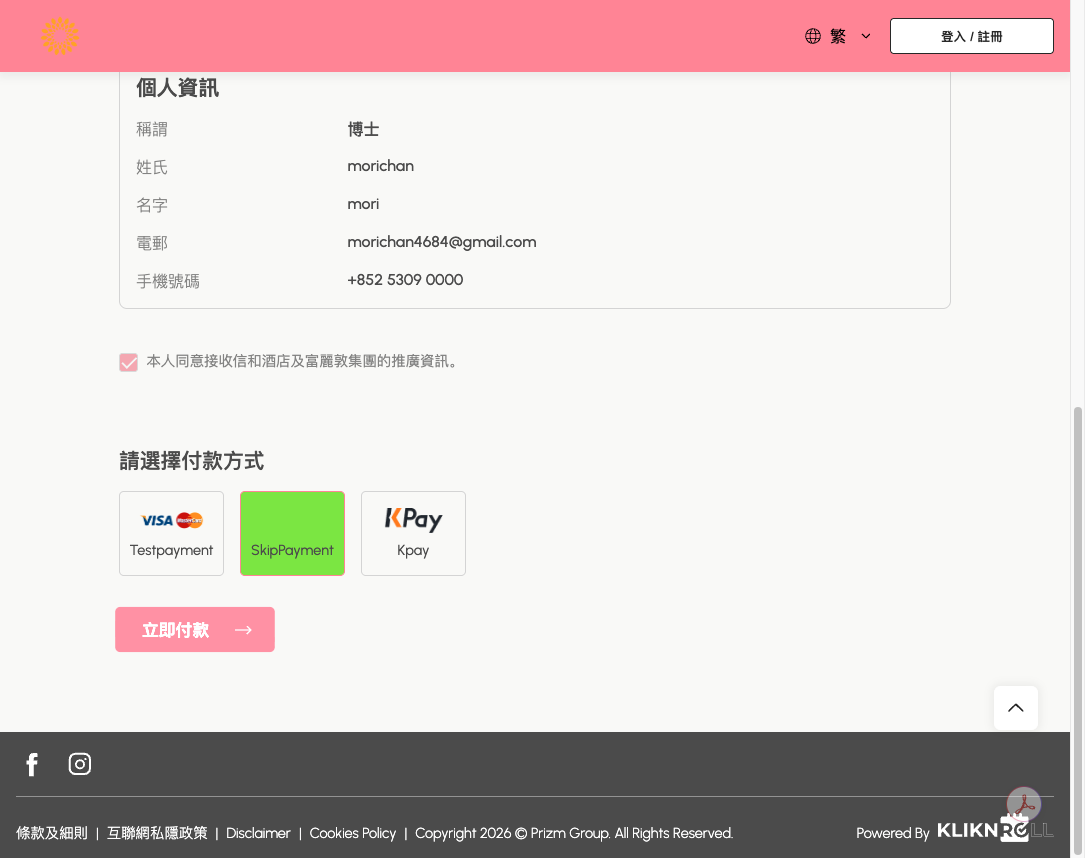Click the surname value morichan

[381, 166]
